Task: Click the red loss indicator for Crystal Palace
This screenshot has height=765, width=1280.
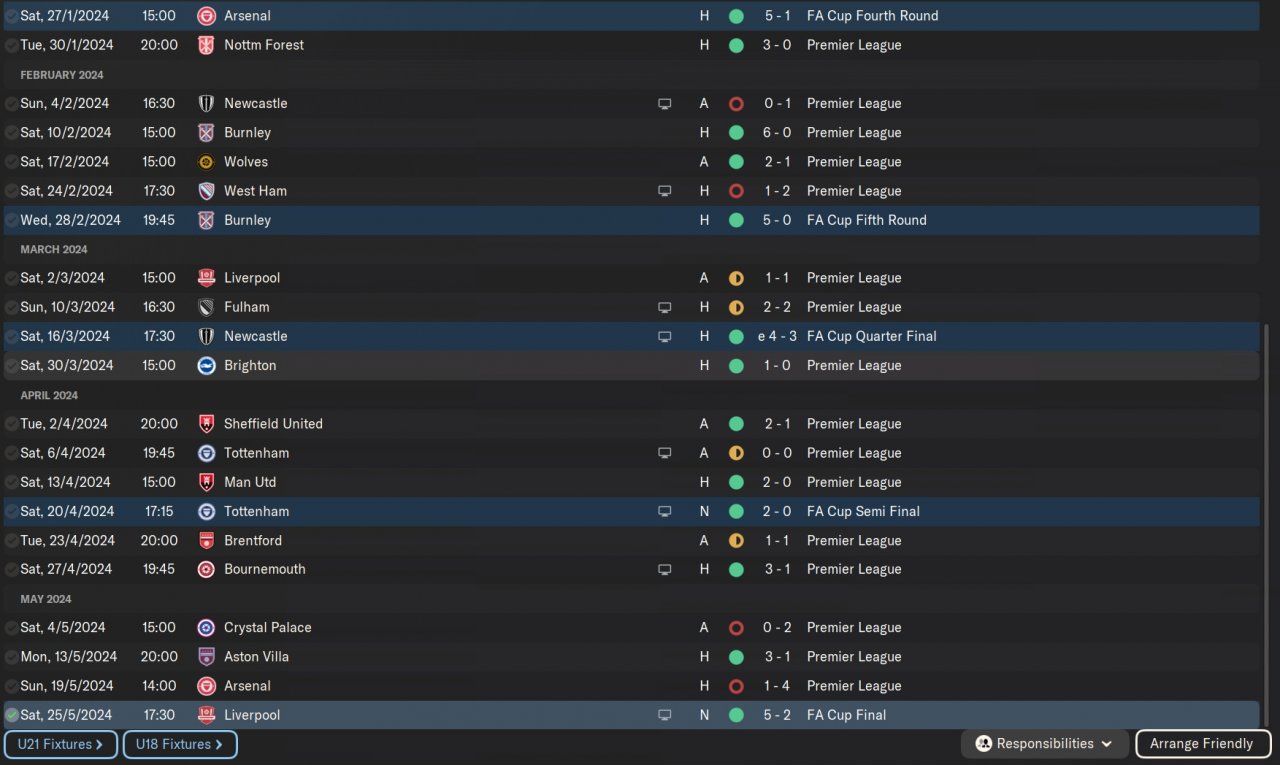Action: pos(736,628)
